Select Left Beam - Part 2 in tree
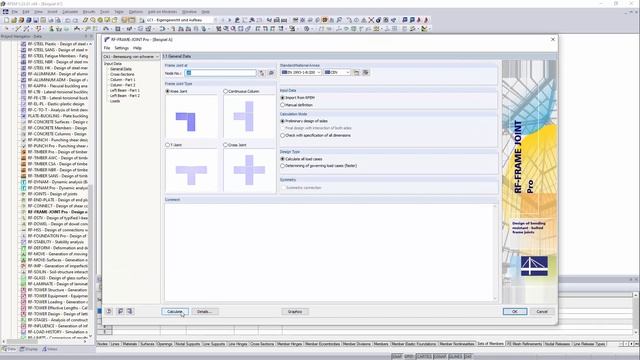This screenshot has width=640, height=360. coord(124,96)
